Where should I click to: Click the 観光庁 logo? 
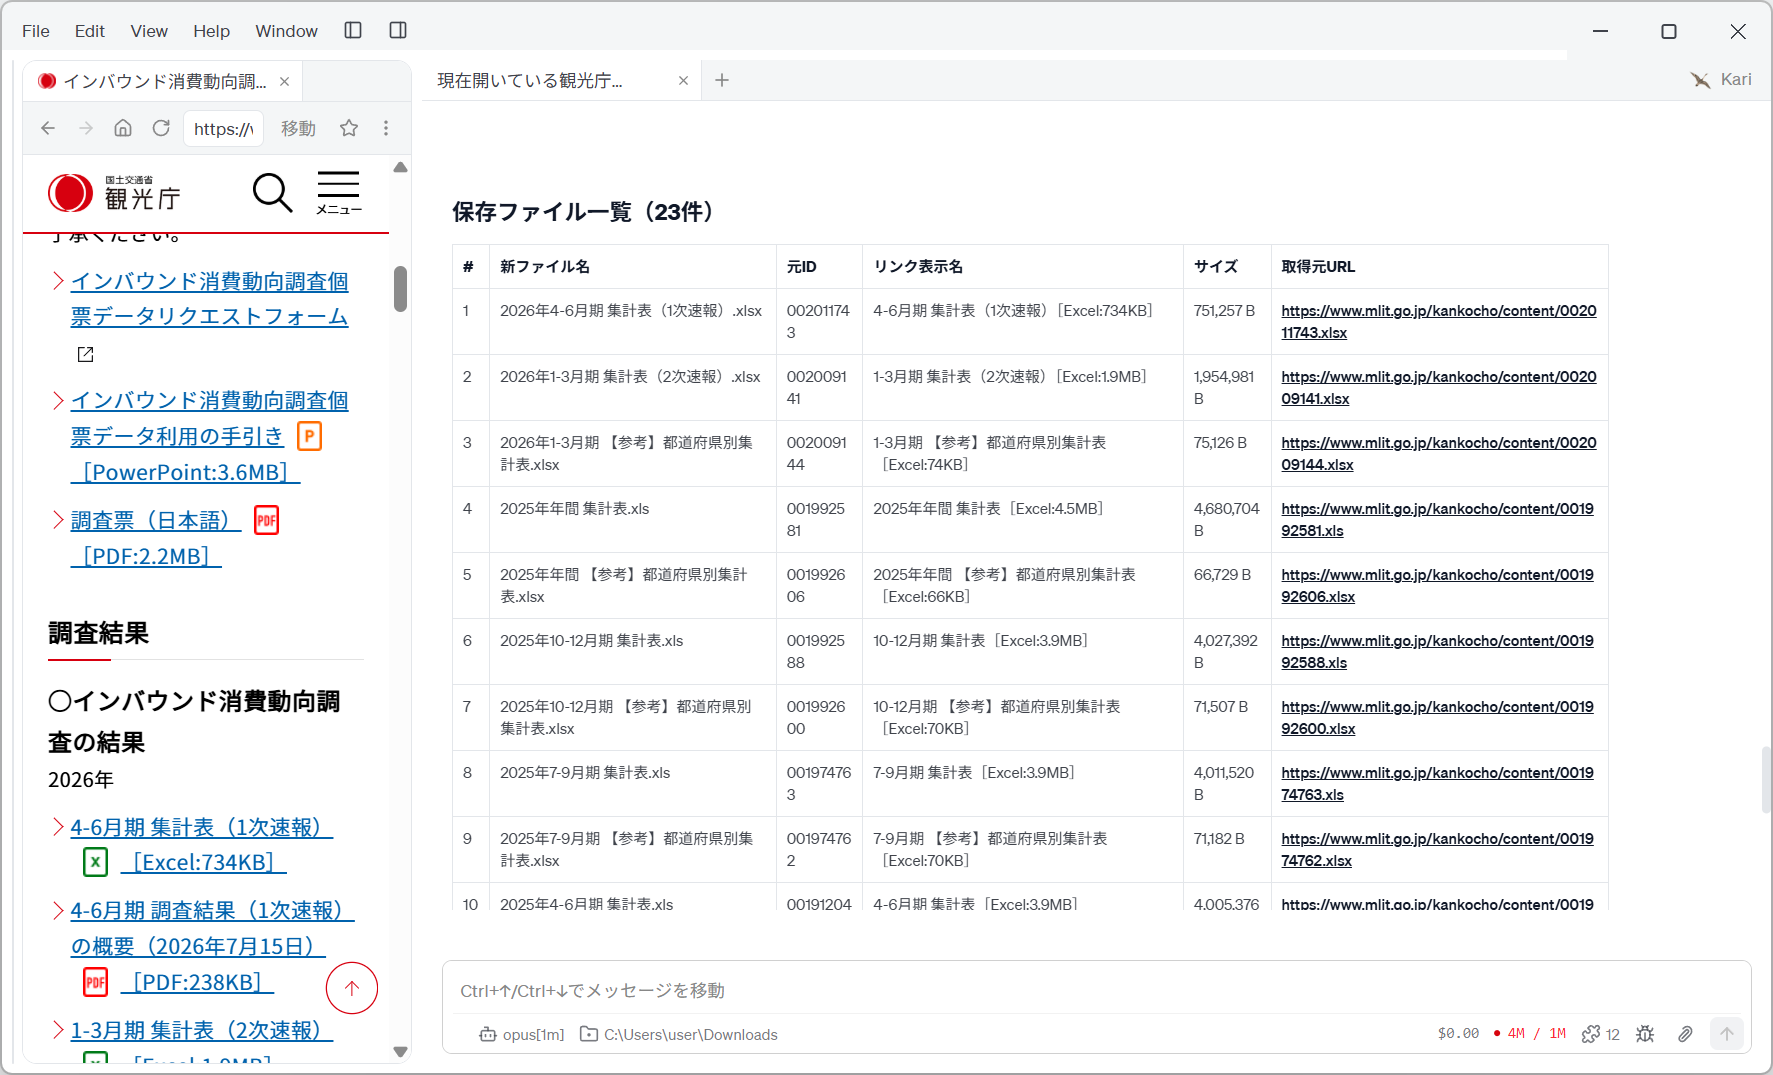tap(115, 193)
